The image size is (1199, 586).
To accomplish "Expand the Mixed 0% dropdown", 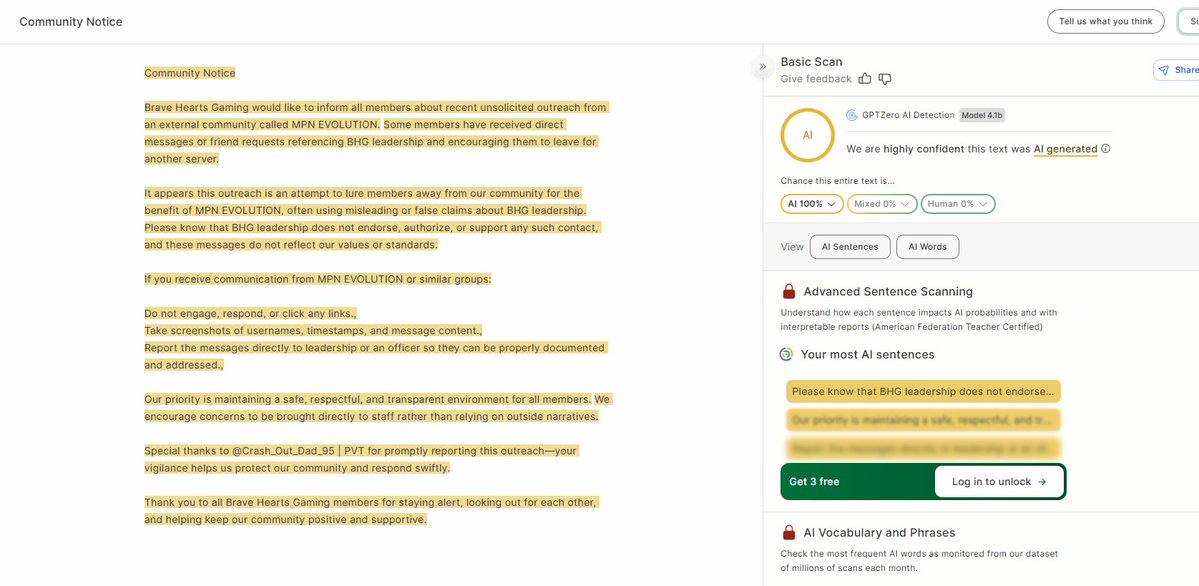I will pyautogui.click(x=882, y=204).
